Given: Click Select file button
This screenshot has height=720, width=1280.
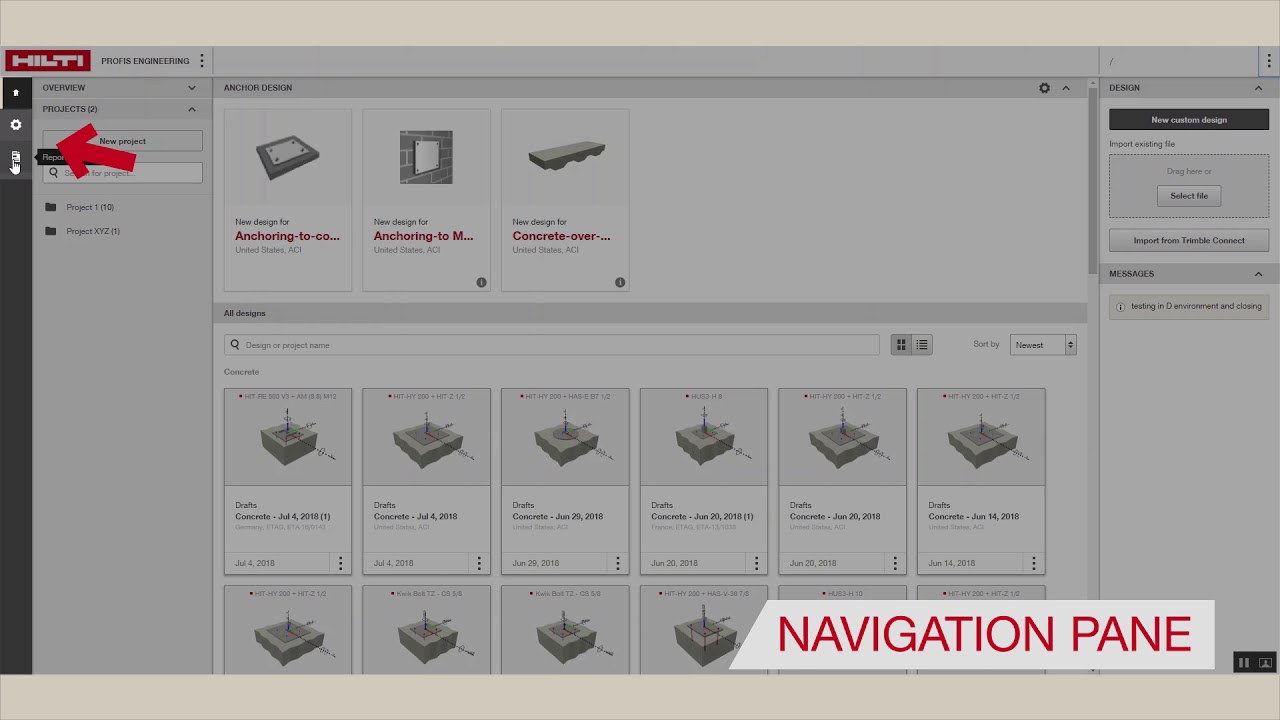Looking at the screenshot, I should 1189,196.
